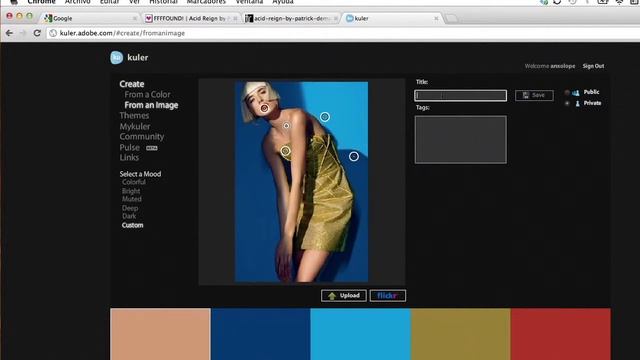Reload the page with refresh icon
This screenshot has width=640, height=360.
pyautogui.click(x=37, y=33)
